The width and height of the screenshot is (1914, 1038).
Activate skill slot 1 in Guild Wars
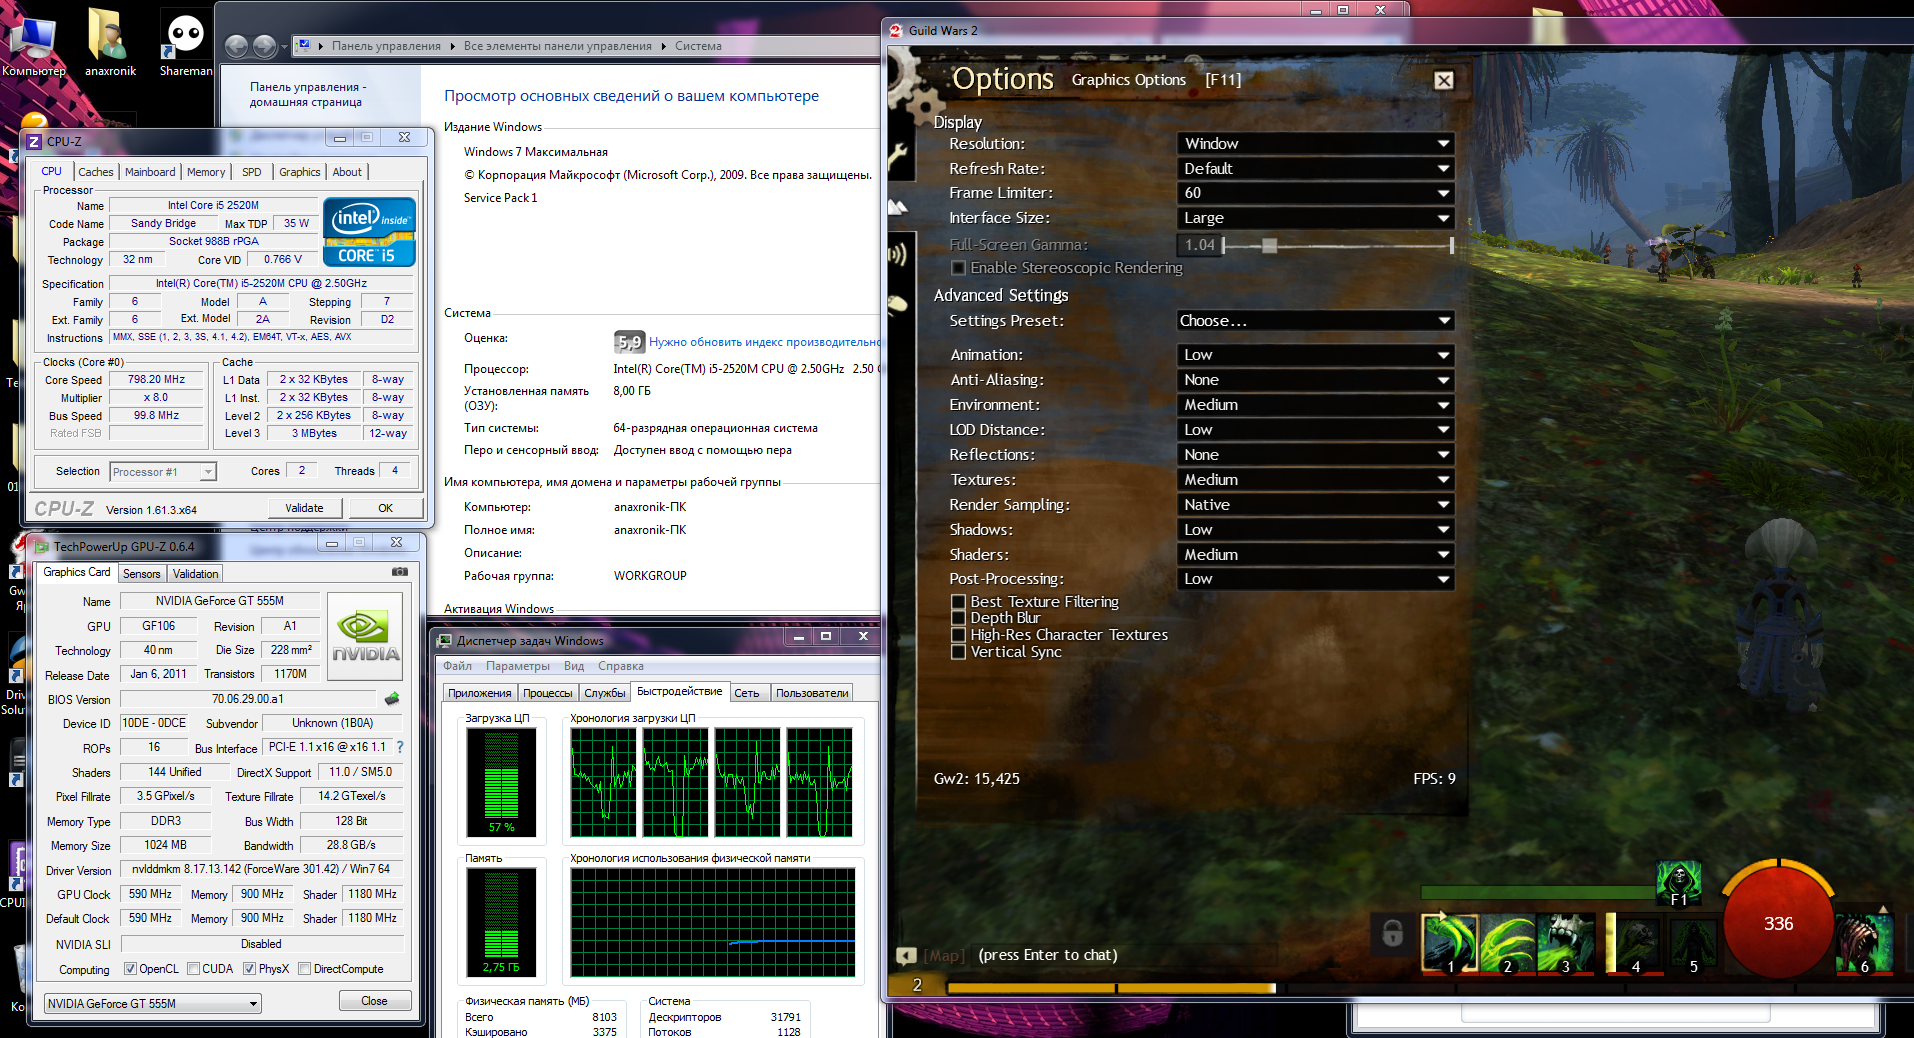pyautogui.click(x=1449, y=943)
